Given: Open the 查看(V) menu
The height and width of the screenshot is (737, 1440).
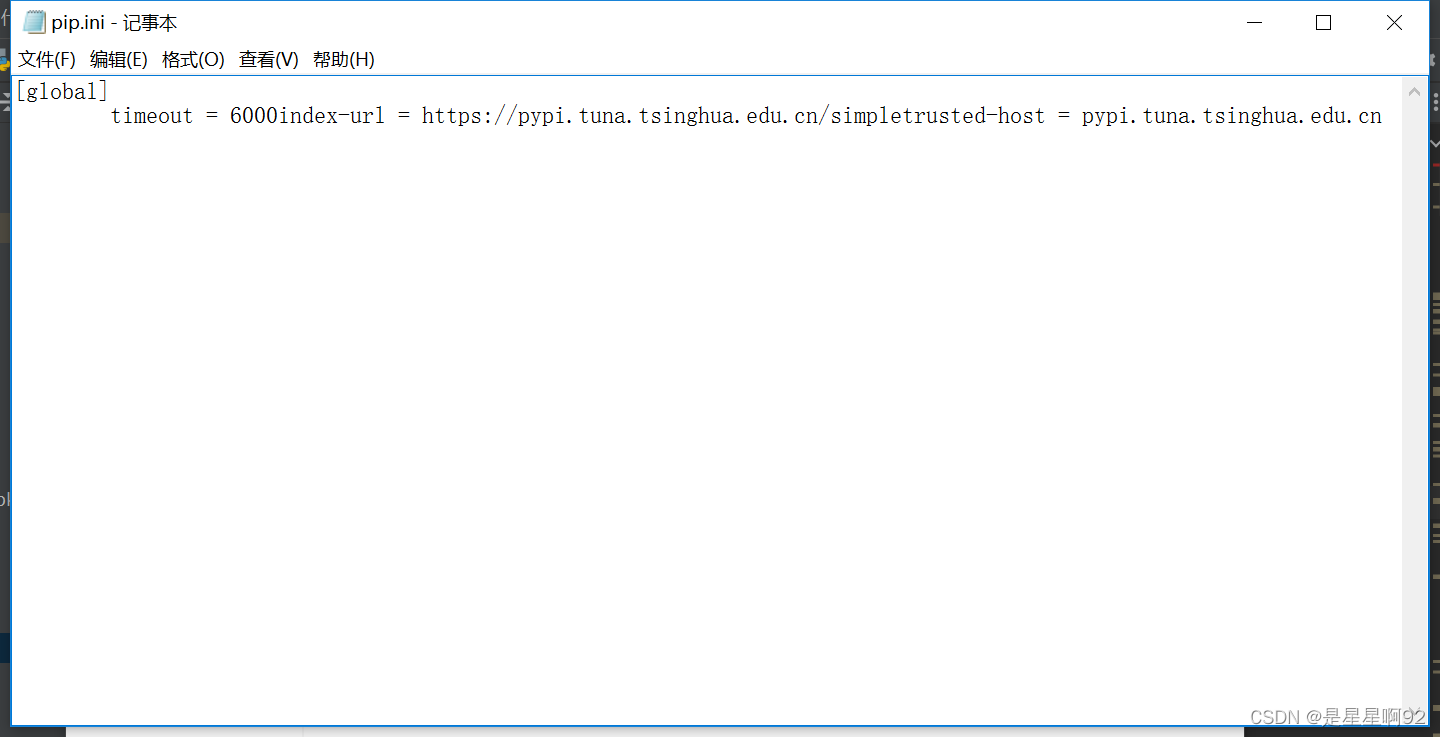Looking at the screenshot, I should tap(269, 60).
